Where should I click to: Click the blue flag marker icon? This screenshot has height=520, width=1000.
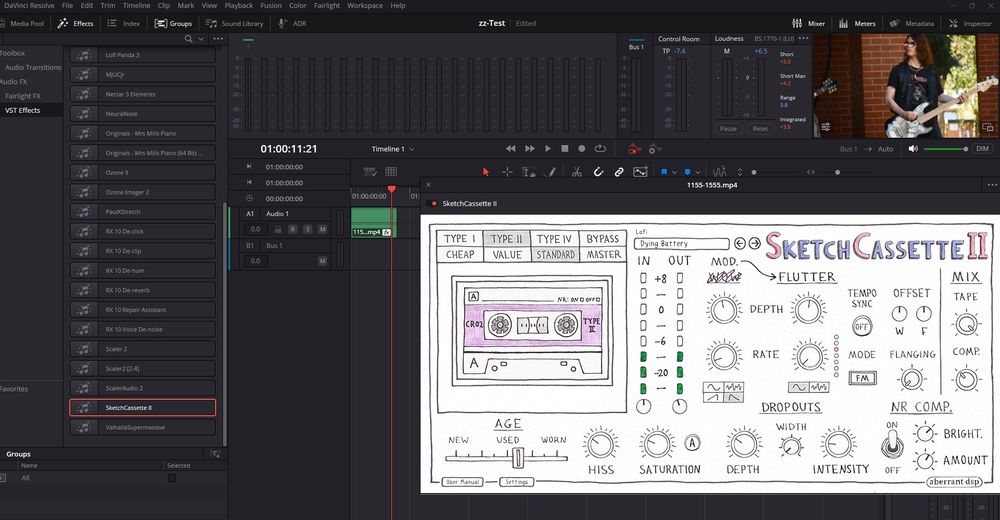click(663, 172)
